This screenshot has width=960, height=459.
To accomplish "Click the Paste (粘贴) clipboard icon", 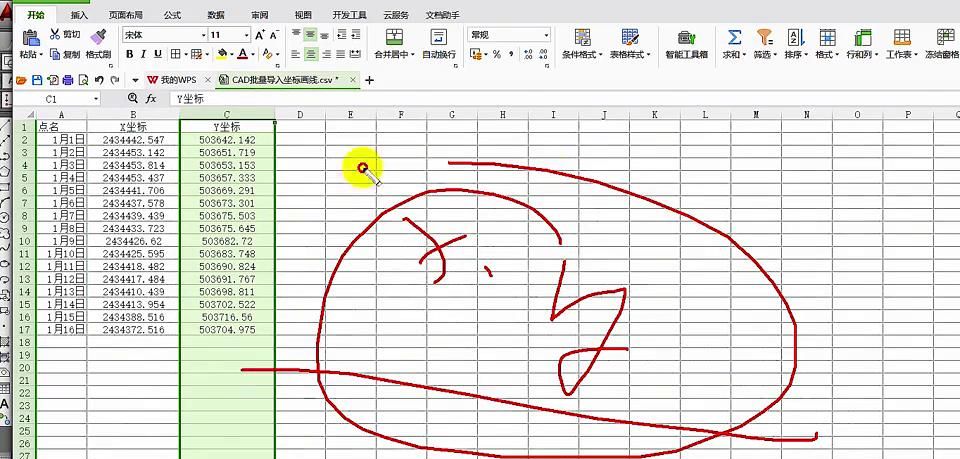I will pyautogui.click(x=31, y=37).
